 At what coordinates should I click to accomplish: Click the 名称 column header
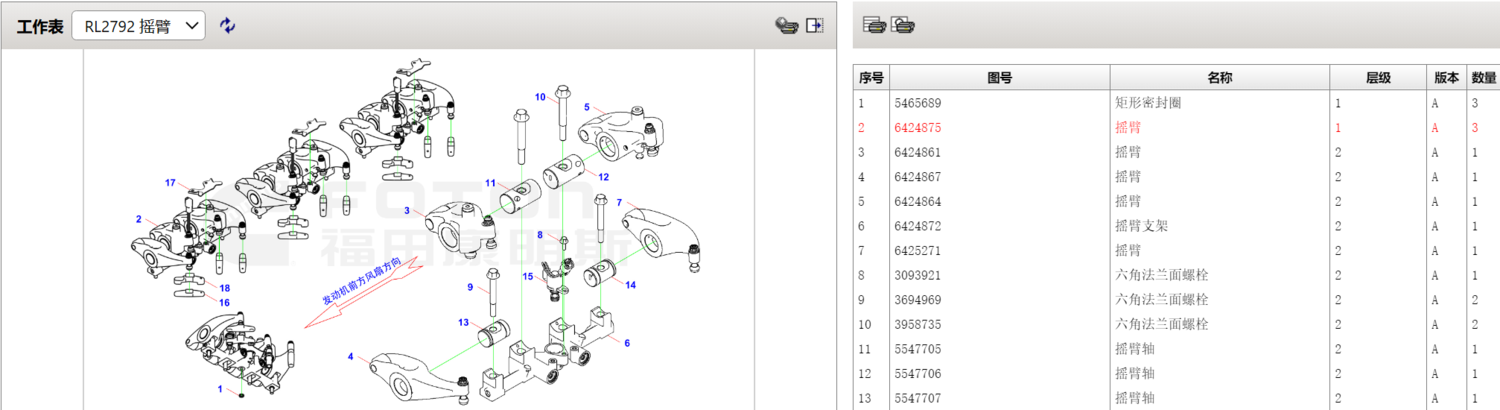tap(1219, 77)
